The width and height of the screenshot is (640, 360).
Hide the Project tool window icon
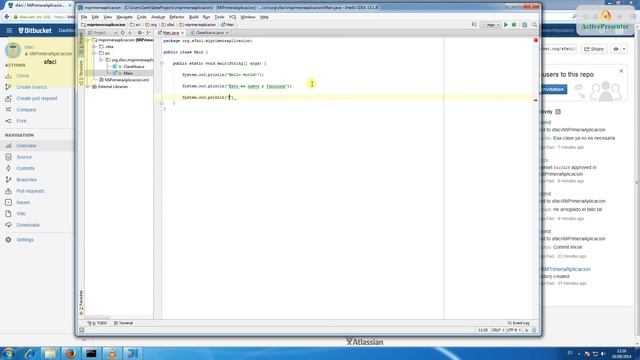point(148,33)
